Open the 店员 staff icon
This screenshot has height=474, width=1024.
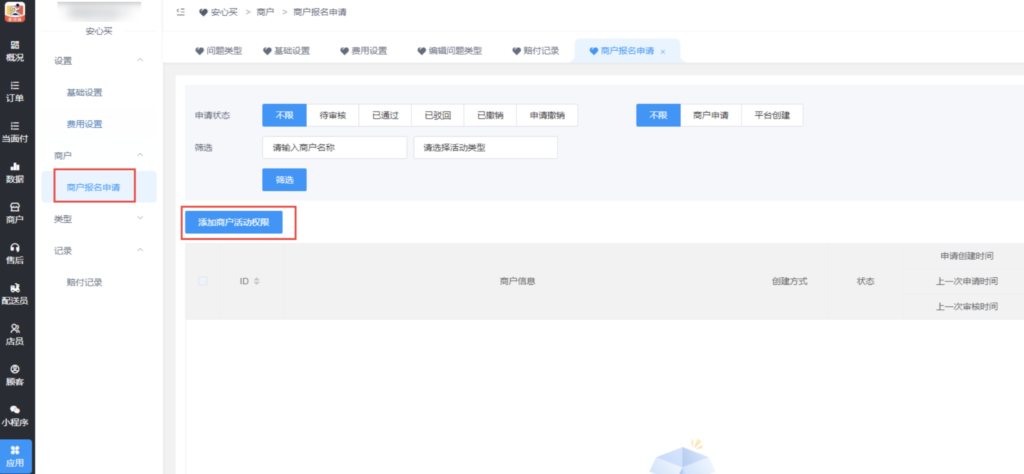tap(14, 334)
